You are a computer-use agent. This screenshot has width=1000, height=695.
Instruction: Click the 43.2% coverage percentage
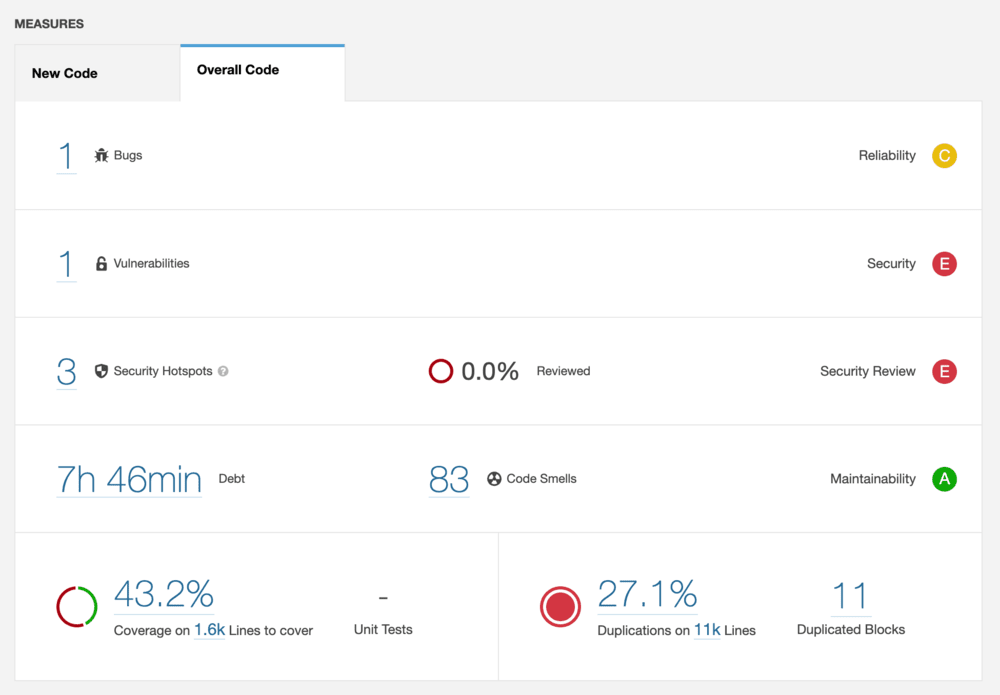pos(163,595)
